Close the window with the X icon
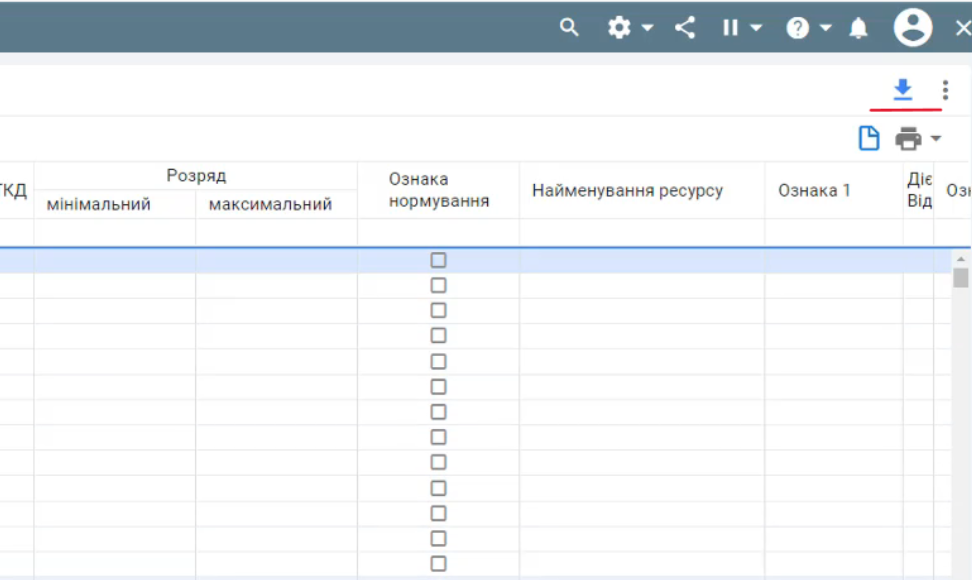Screen dimensions: 972x580 (x=963, y=28)
